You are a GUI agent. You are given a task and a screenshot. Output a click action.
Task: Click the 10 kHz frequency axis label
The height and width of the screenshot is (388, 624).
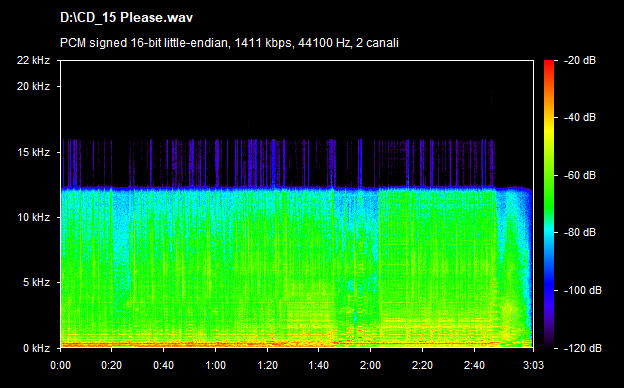(33, 217)
